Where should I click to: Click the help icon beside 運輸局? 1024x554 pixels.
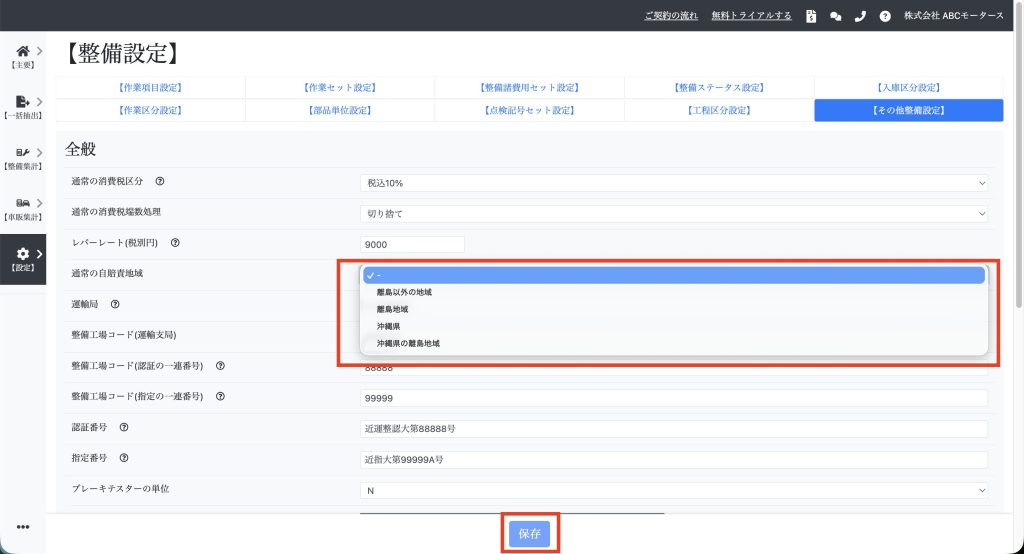tap(115, 304)
